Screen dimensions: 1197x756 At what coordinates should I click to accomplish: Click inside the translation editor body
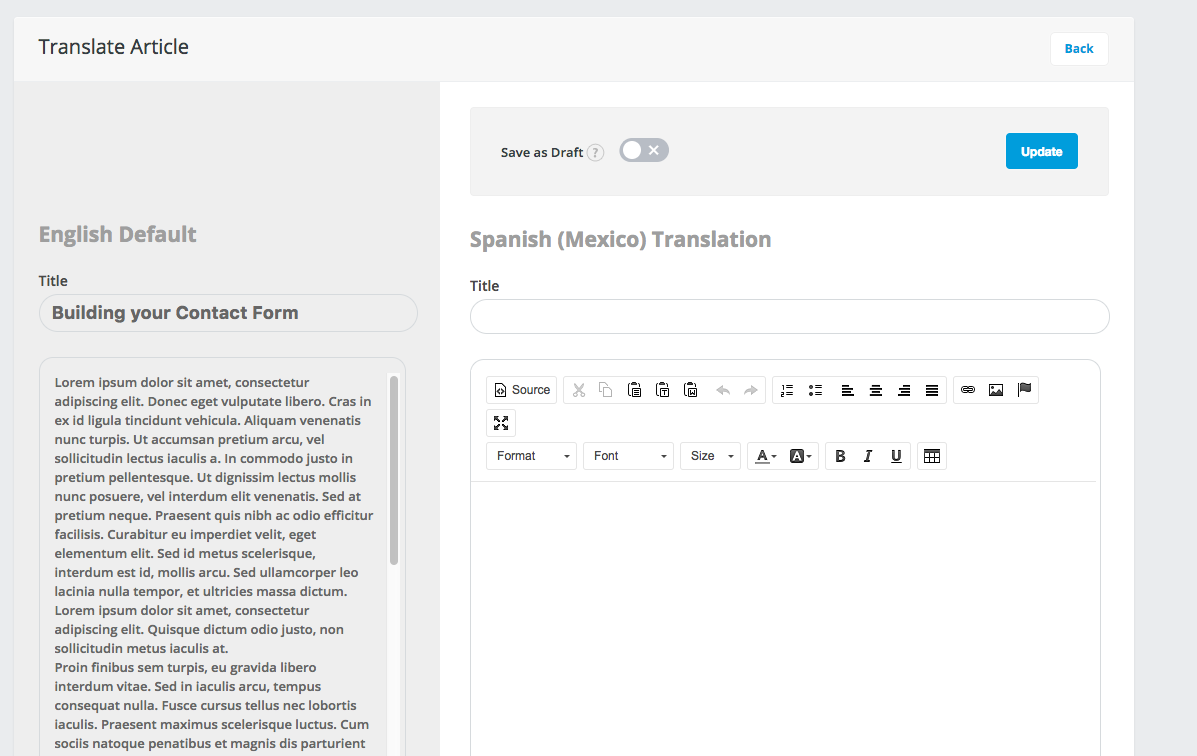tap(785, 619)
